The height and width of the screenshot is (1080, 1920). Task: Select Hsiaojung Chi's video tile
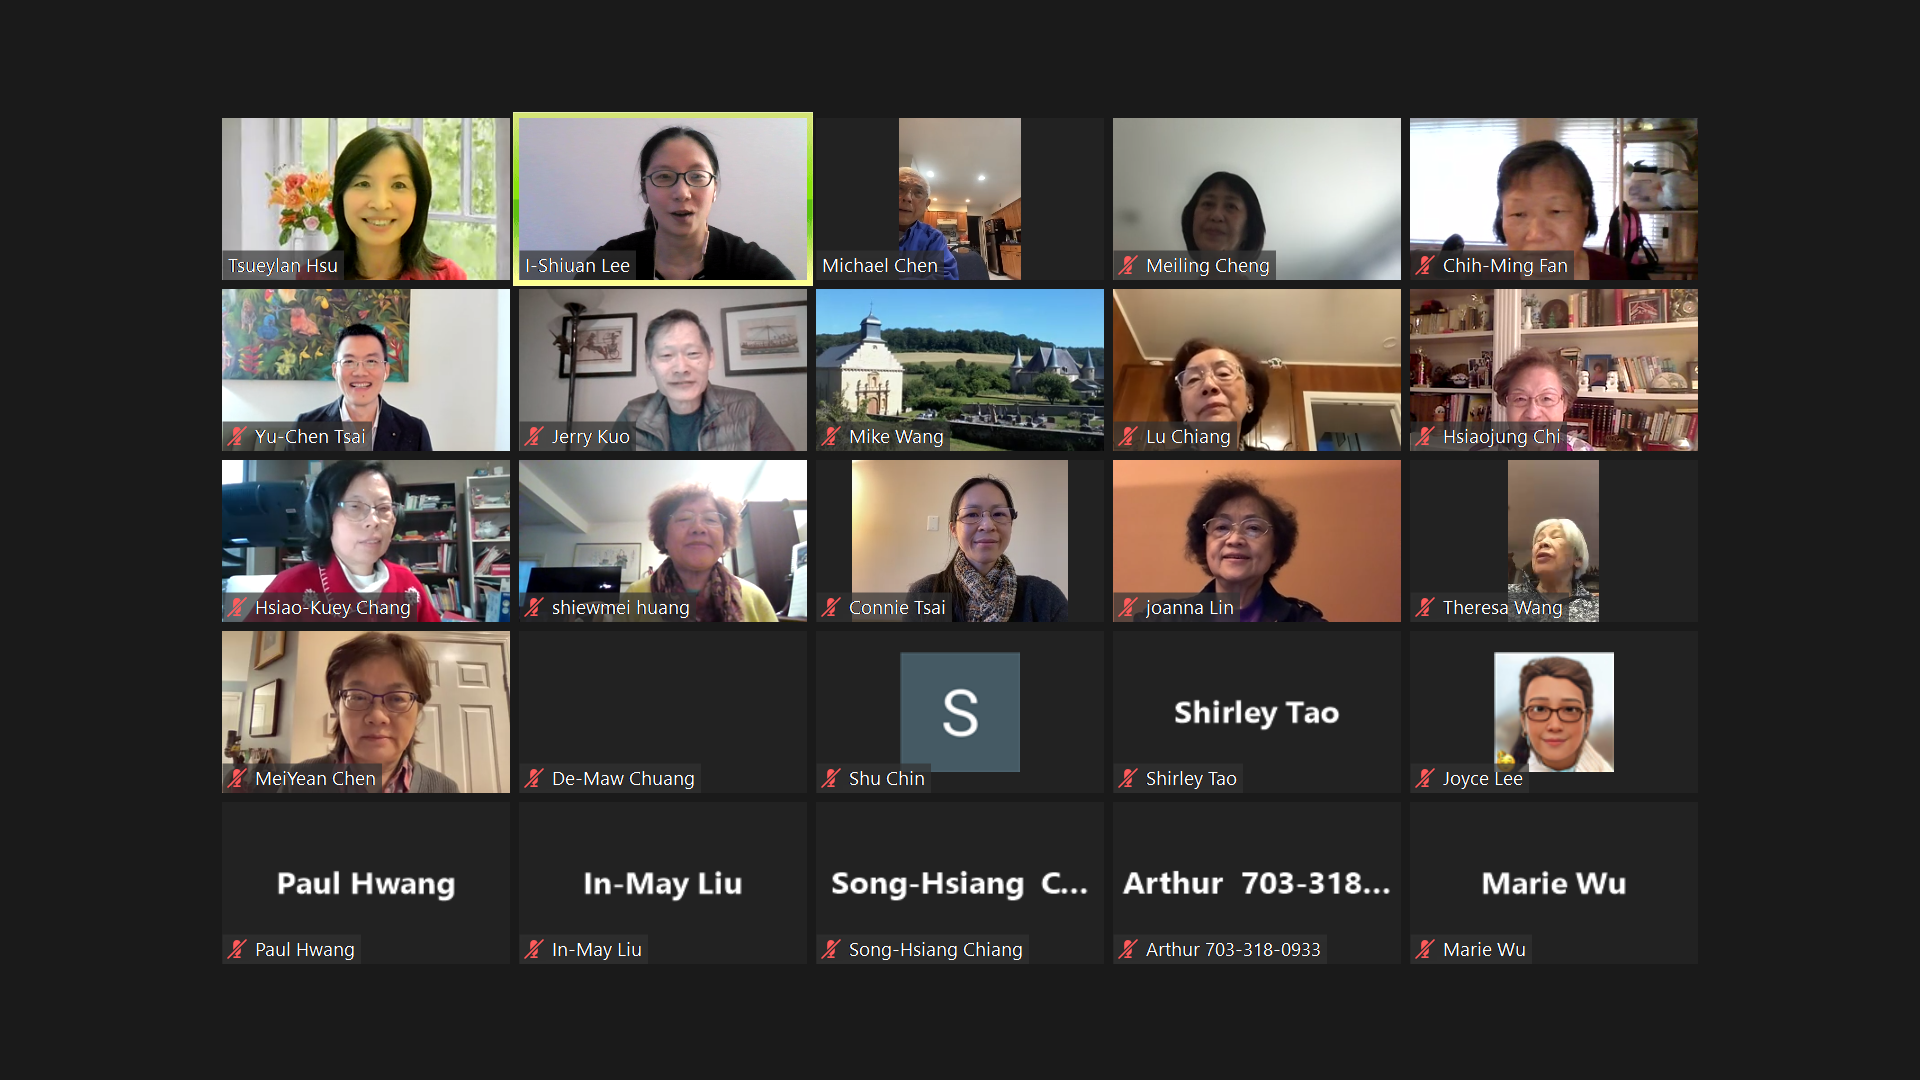(1554, 370)
